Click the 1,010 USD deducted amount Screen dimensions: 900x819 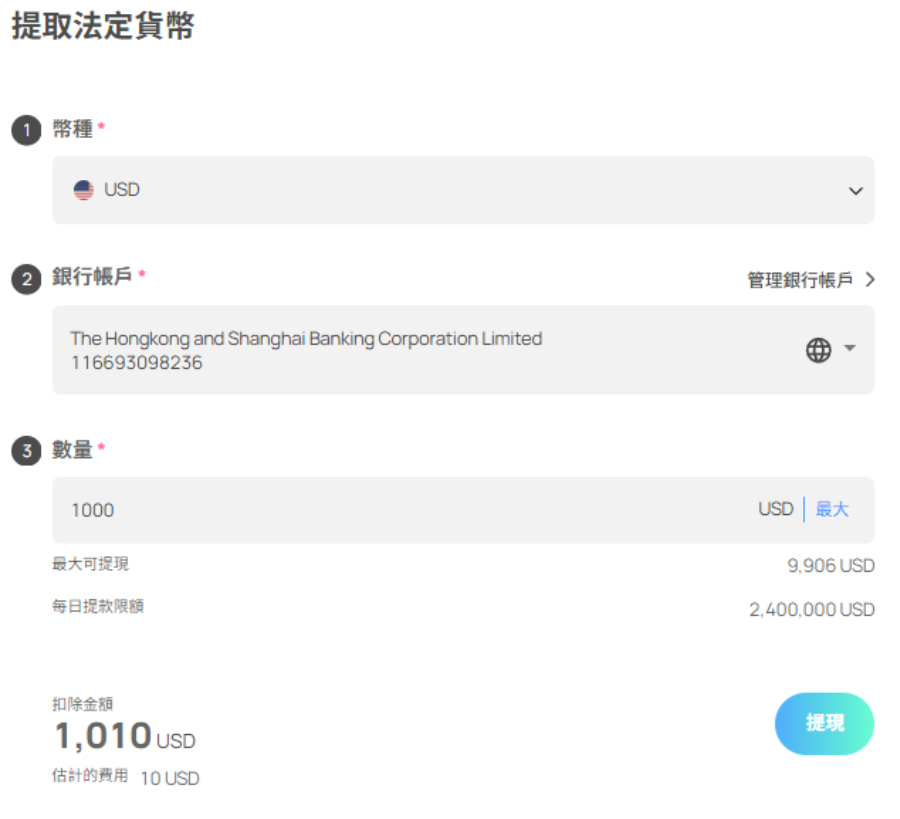tap(125, 736)
